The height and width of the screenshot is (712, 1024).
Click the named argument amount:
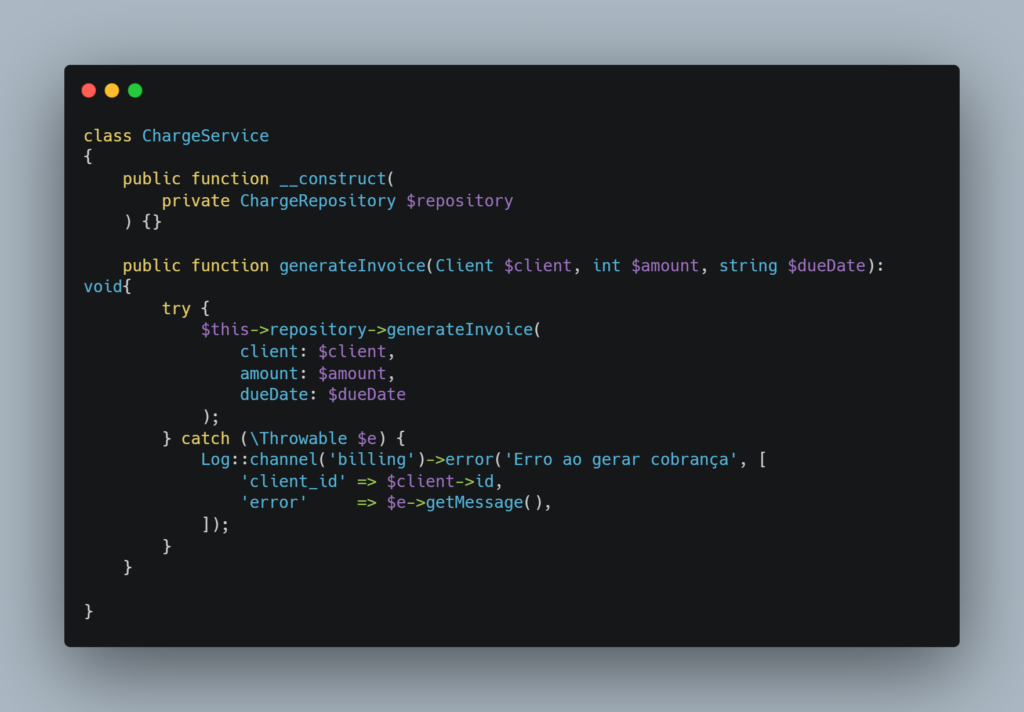[273, 374]
